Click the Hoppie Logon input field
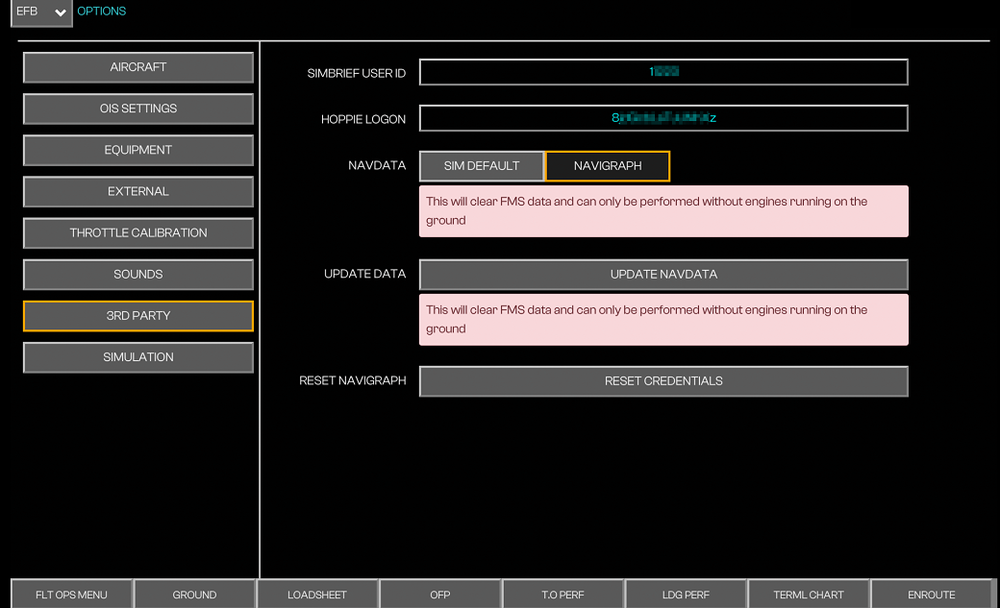1000x608 pixels. (x=663, y=118)
